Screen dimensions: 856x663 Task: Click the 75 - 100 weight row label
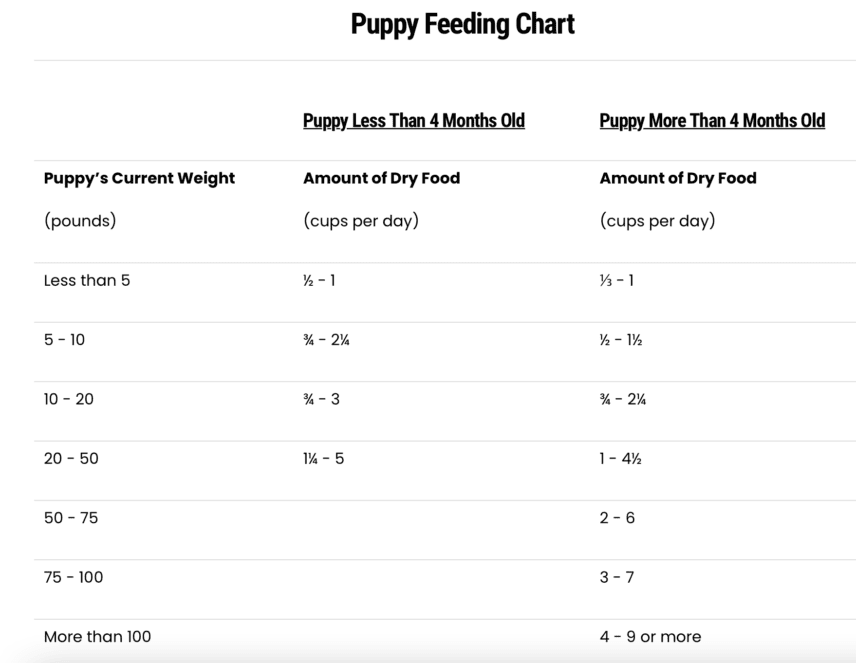[73, 577]
